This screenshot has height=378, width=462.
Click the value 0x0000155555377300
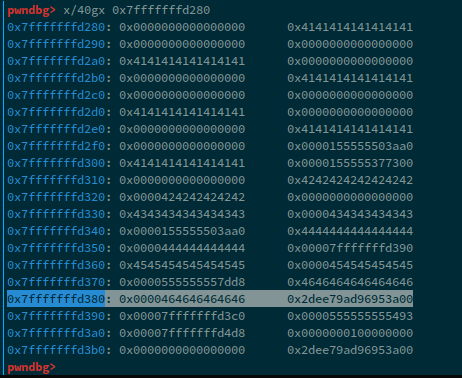point(350,163)
